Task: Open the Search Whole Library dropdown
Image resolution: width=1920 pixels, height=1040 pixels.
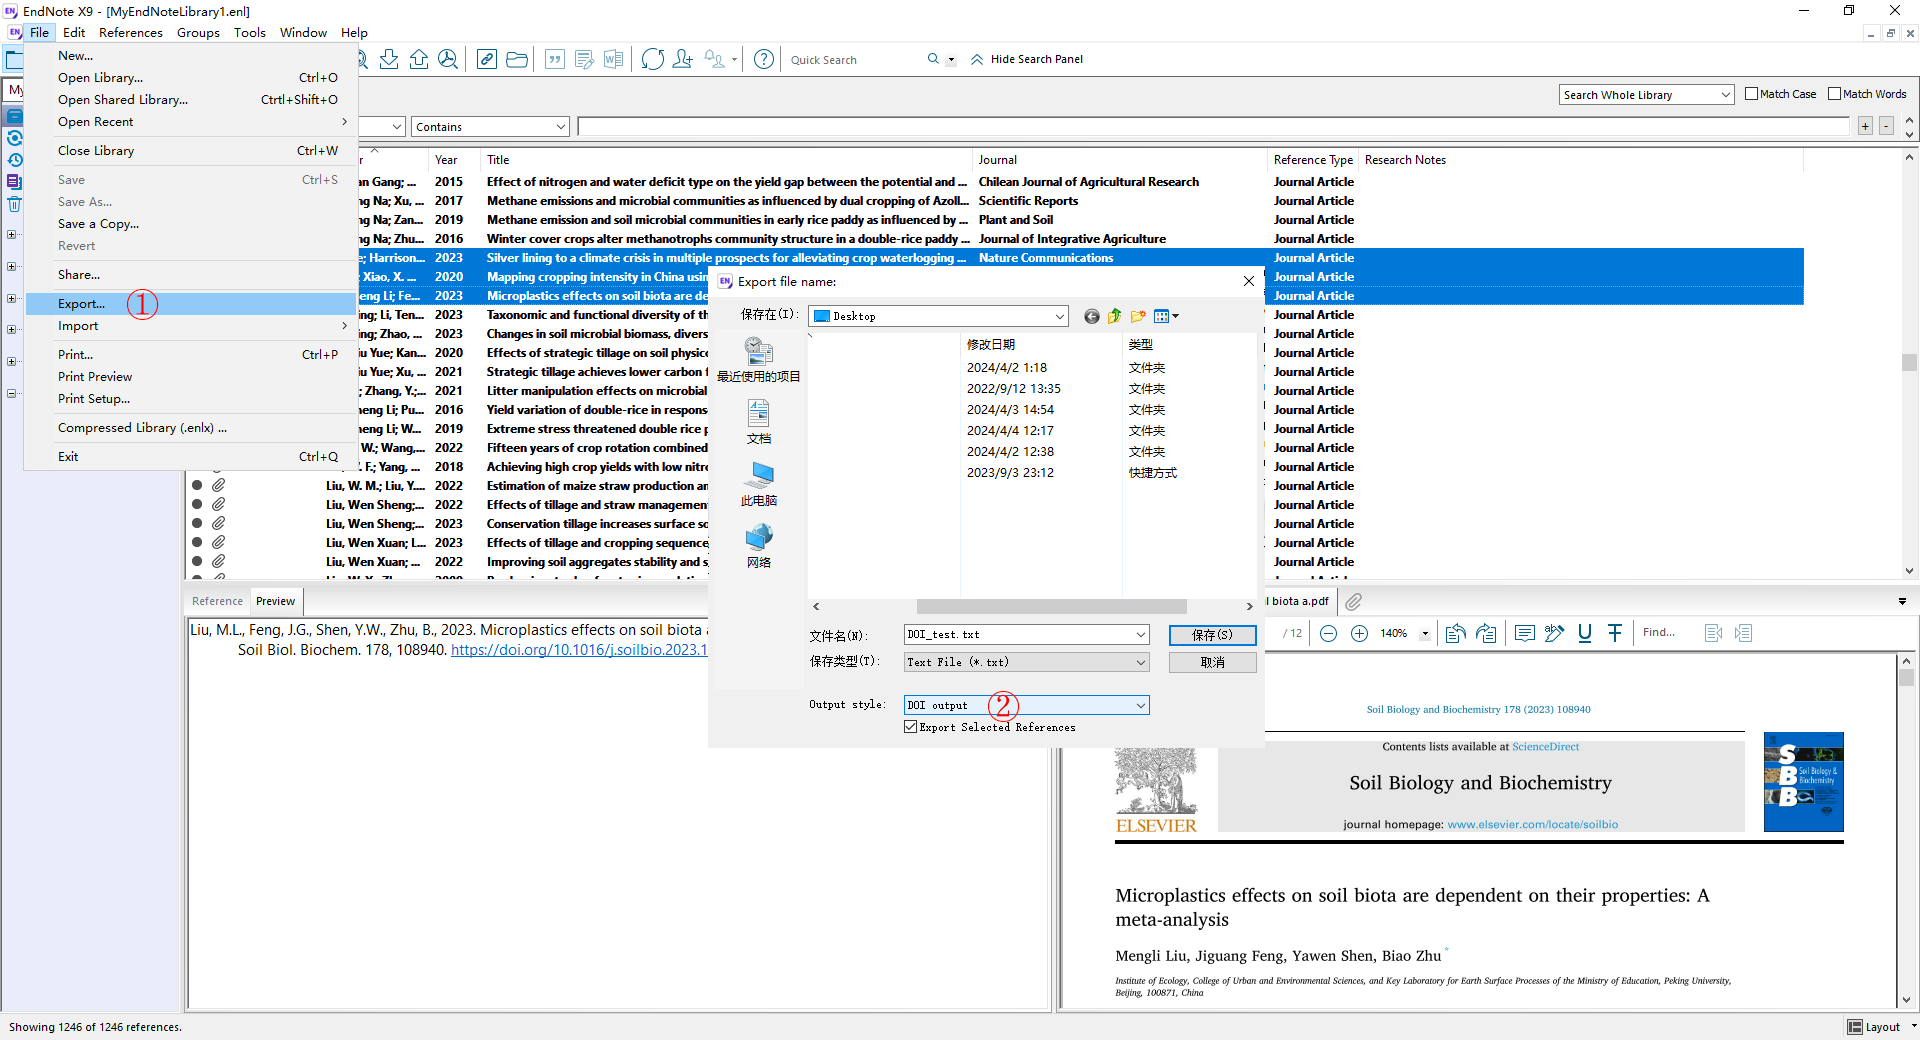Action: pos(1646,95)
